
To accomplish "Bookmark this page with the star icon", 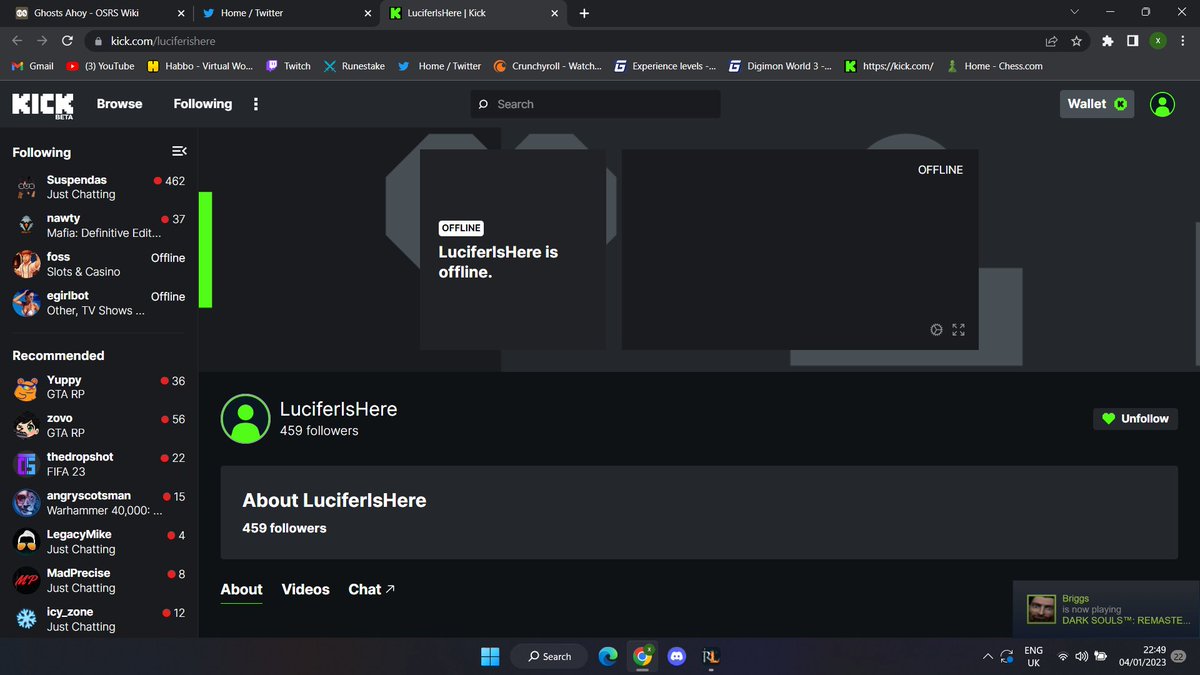I will (1076, 41).
